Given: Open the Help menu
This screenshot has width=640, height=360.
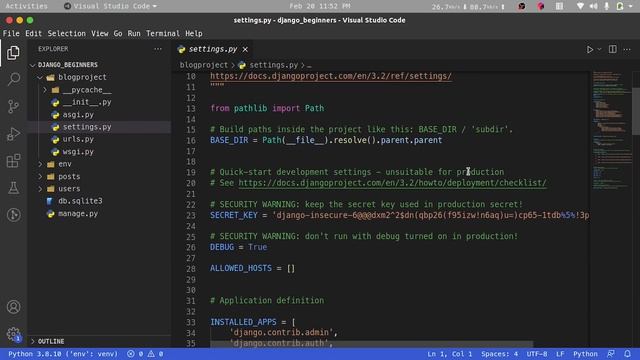Looking at the screenshot, I should tap(194, 33).
